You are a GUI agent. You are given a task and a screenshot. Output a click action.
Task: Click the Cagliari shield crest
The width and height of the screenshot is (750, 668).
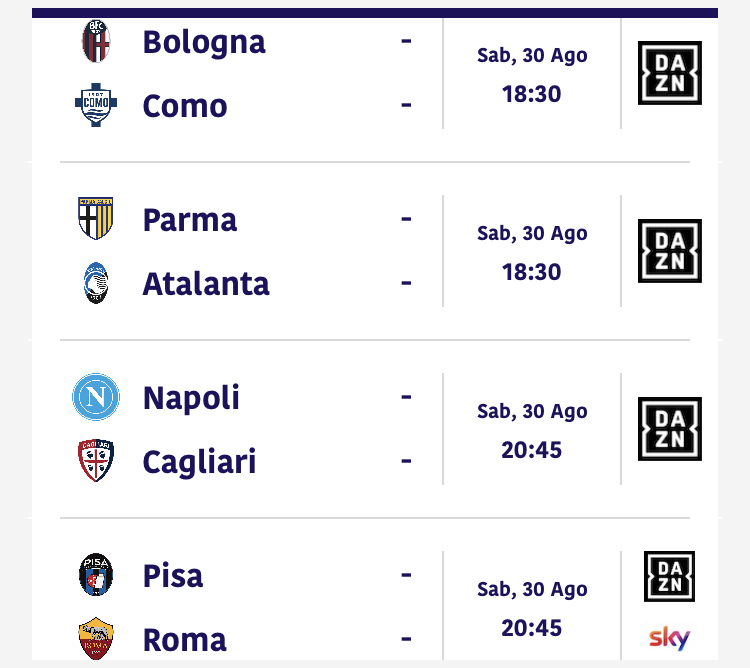coord(96,460)
